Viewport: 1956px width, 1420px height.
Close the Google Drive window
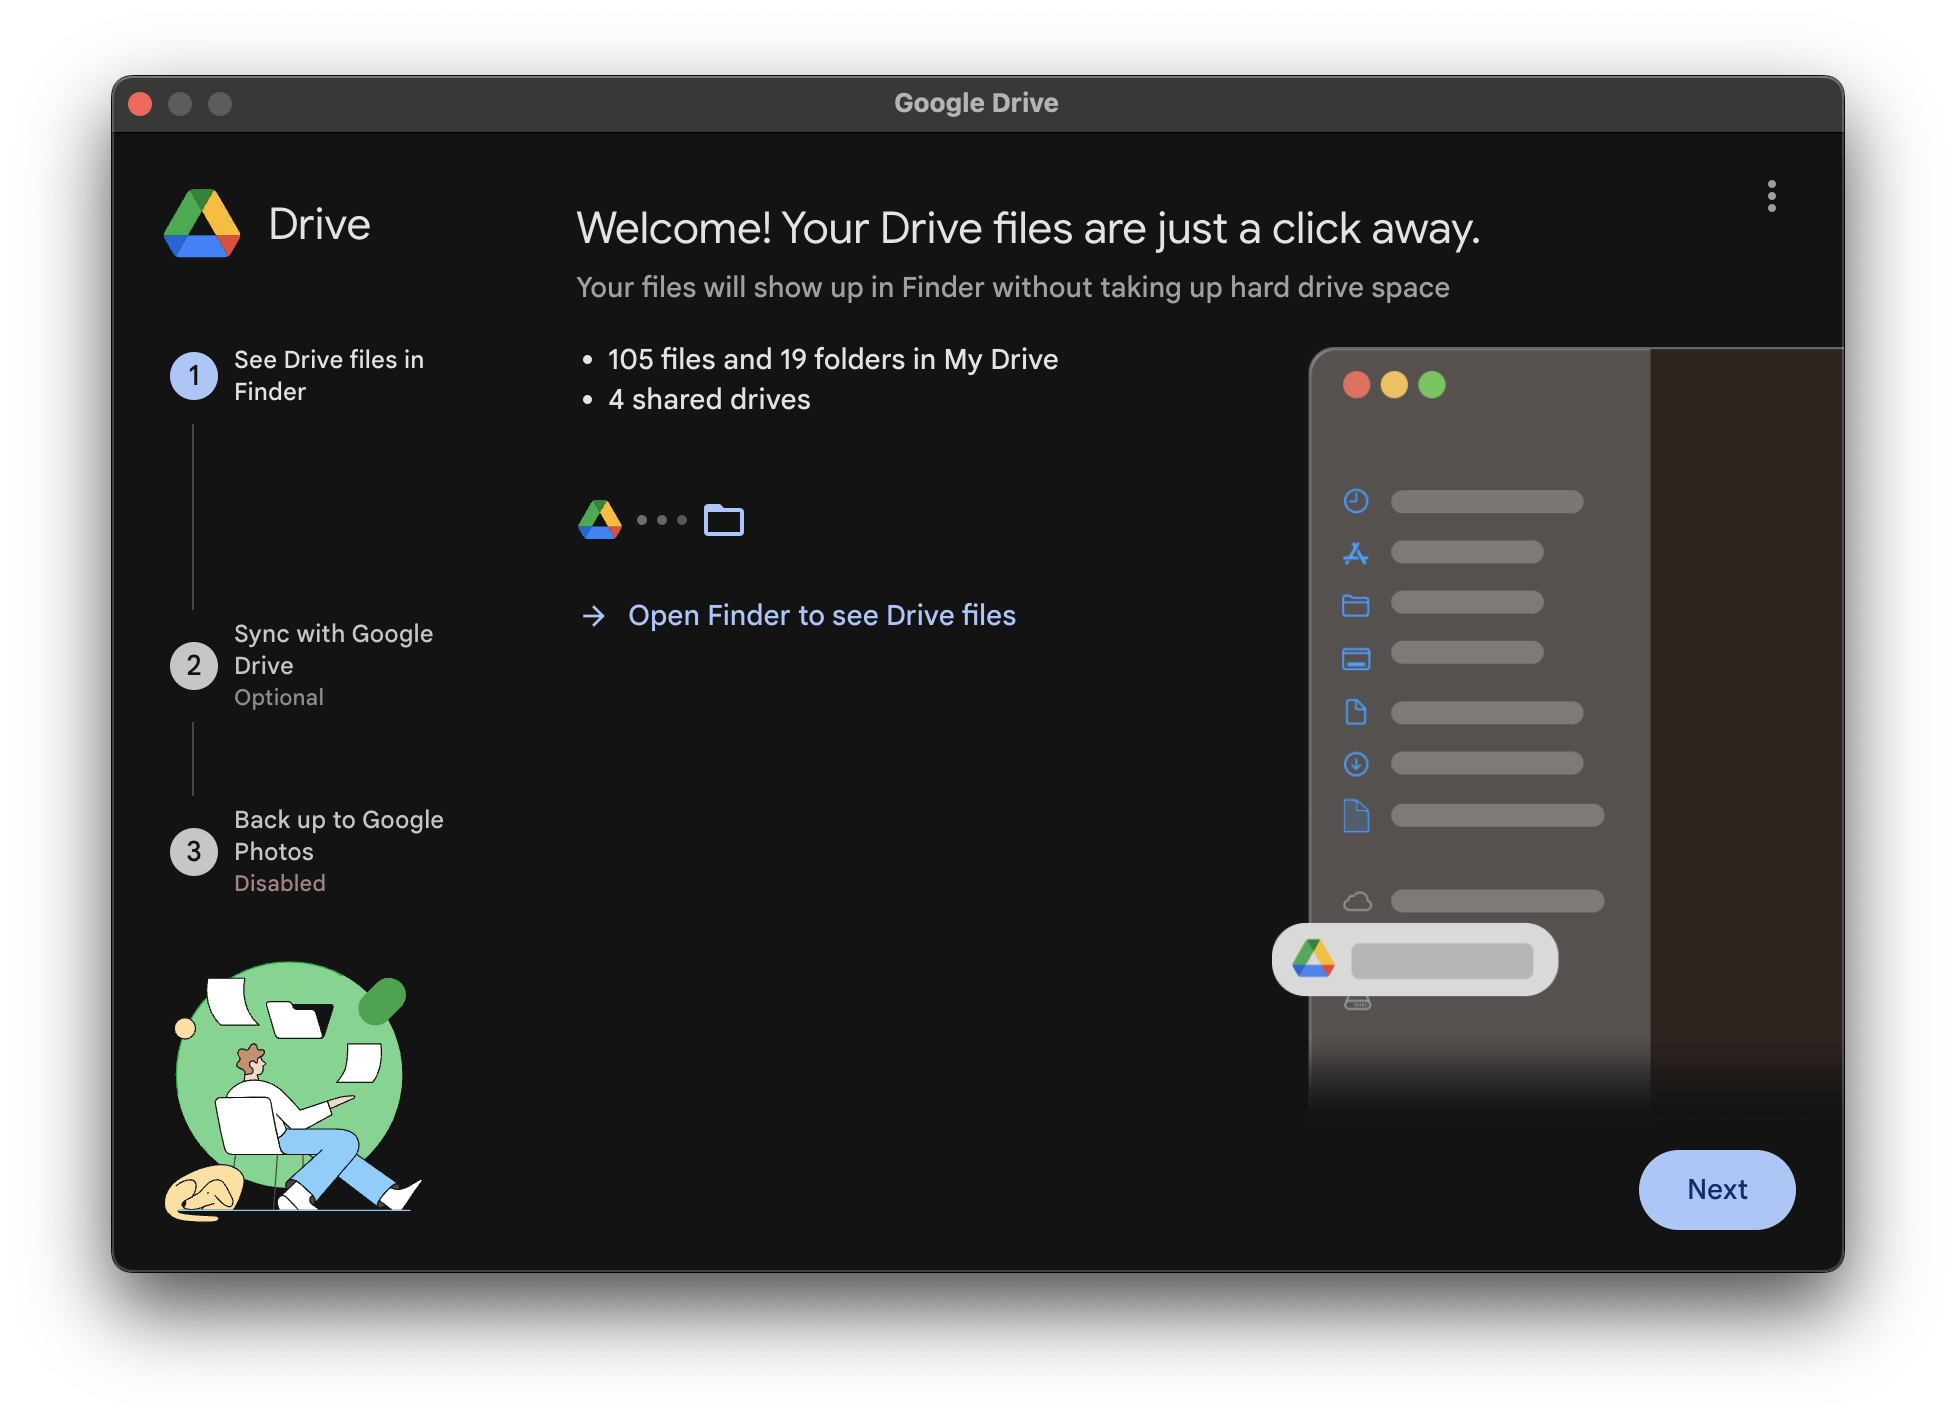pyautogui.click(x=141, y=104)
